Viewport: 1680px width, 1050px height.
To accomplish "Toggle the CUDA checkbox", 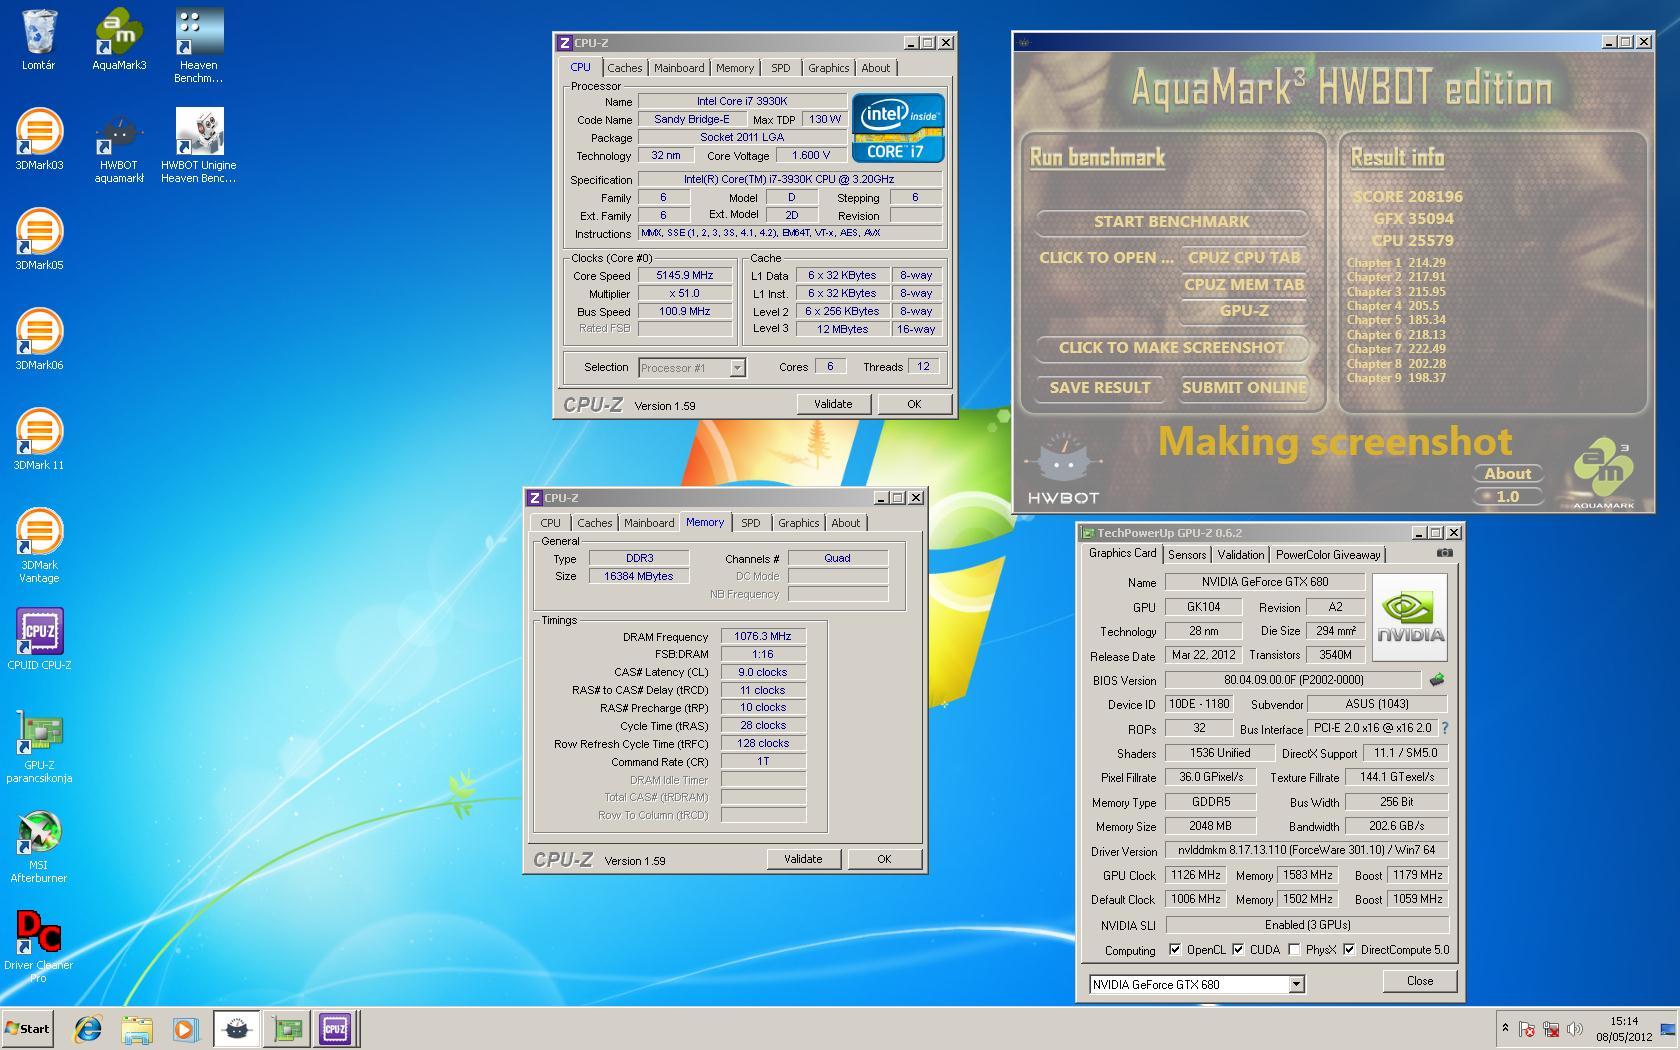I will (x=1238, y=950).
